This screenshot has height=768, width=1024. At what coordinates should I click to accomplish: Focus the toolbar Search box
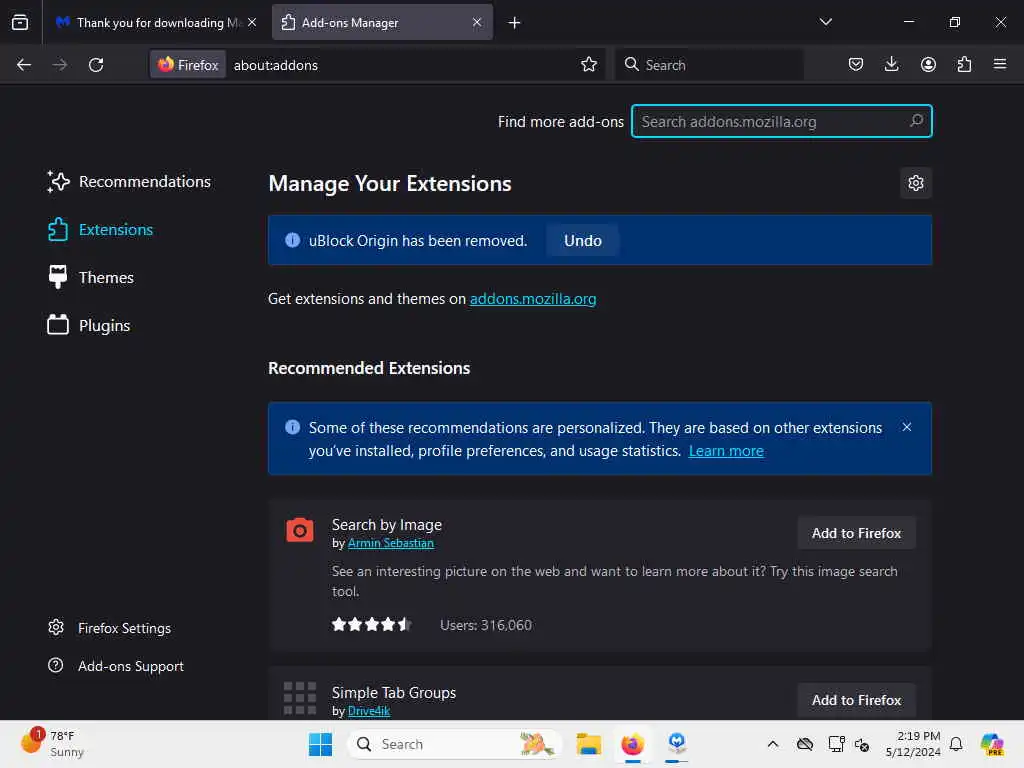click(x=709, y=65)
